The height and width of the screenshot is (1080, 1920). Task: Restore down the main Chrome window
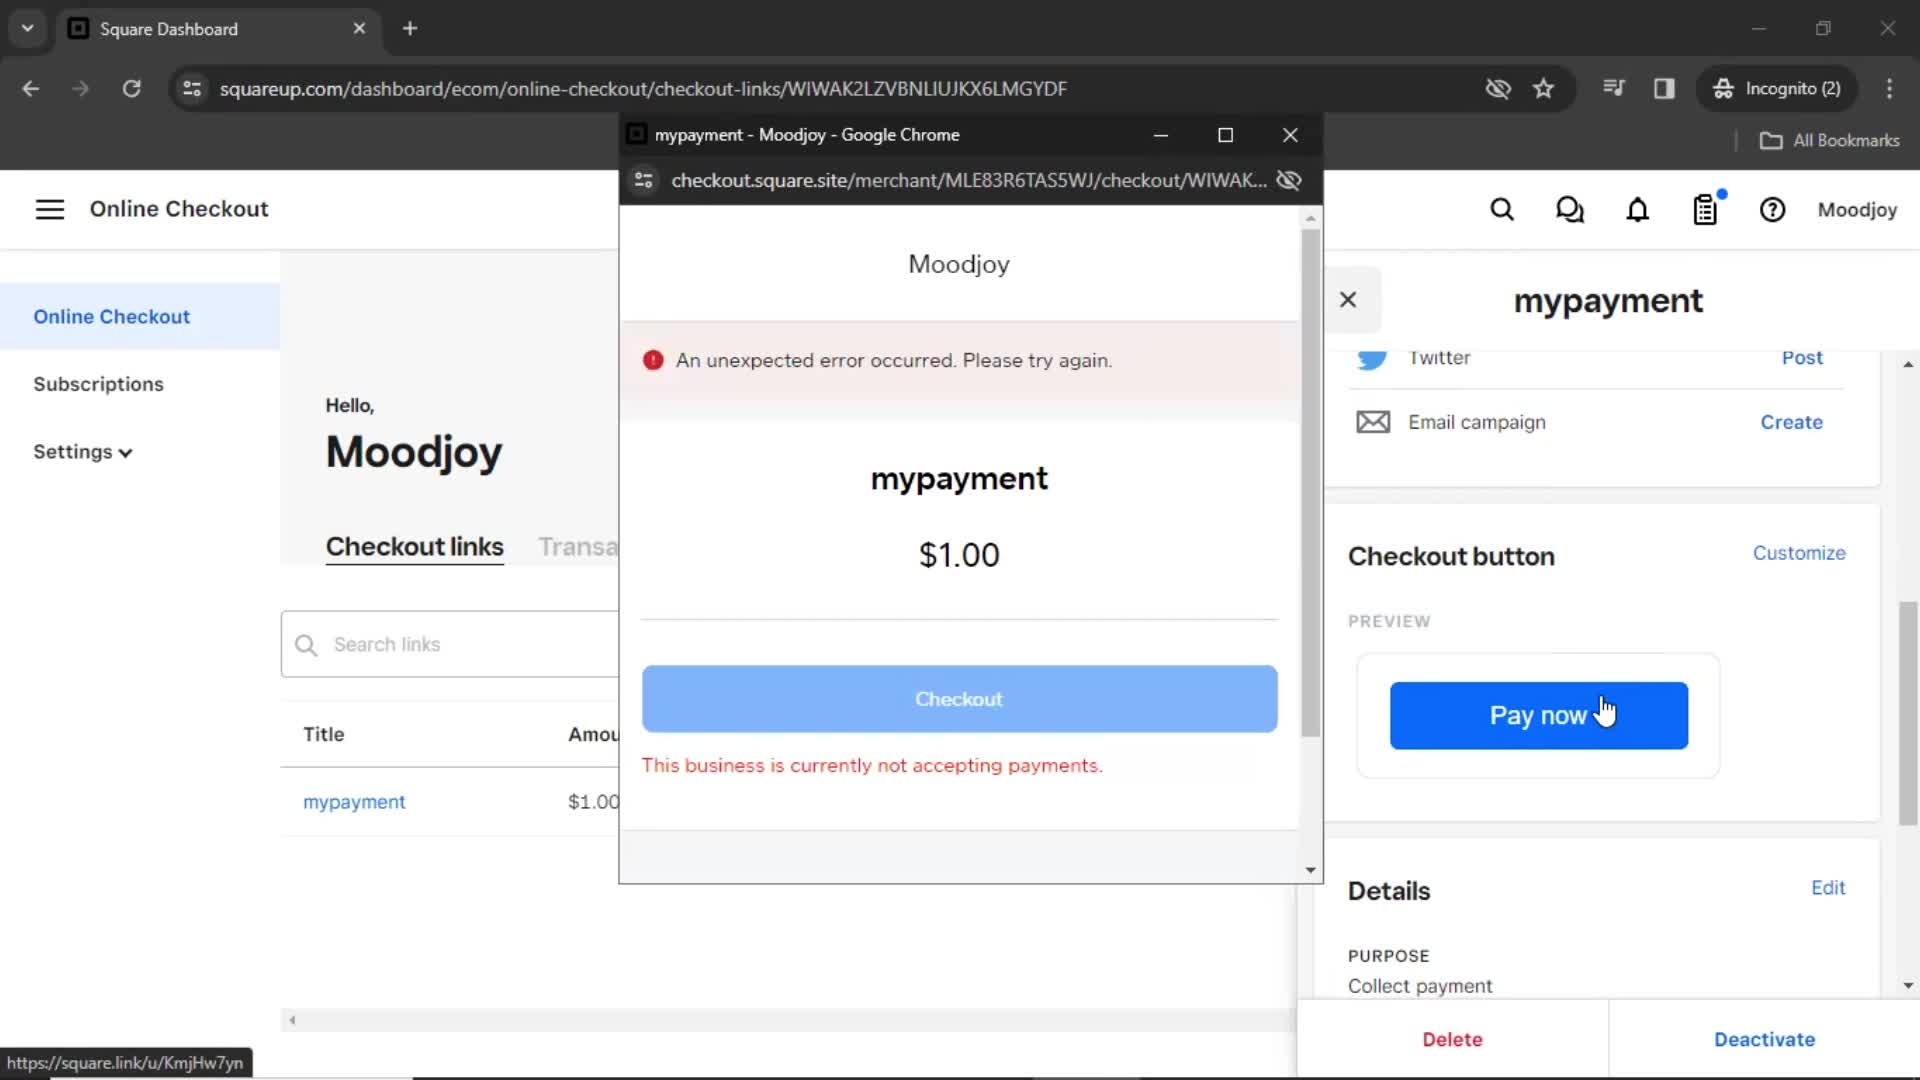(1823, 29)
